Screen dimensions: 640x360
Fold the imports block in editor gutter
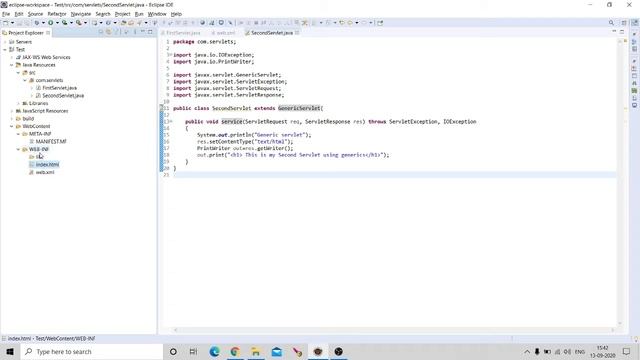(x=170, y=55)
